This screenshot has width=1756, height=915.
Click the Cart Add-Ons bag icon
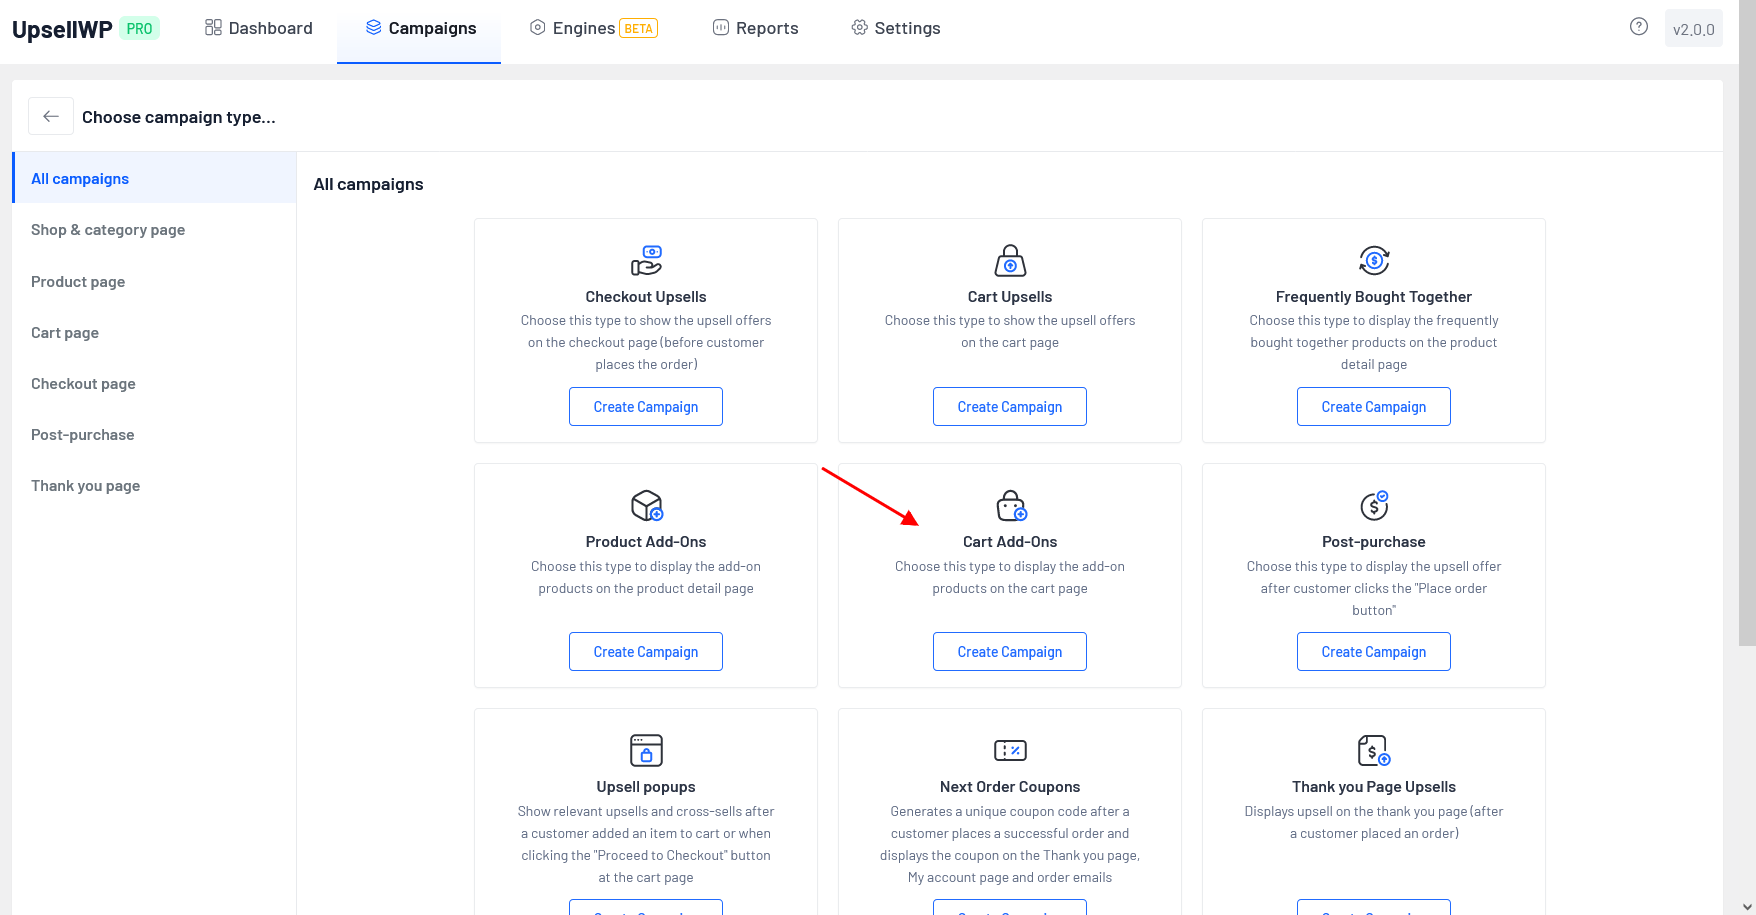coord(1010,505)
